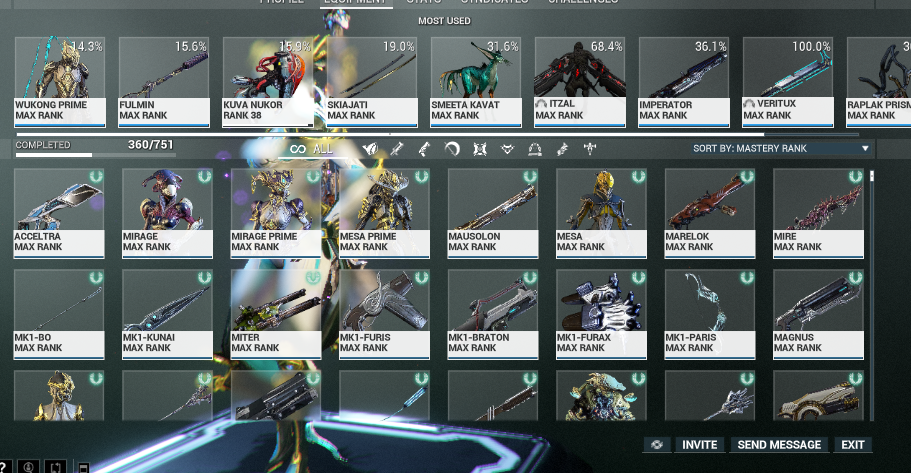Click the Invite button

pos(700,445)
